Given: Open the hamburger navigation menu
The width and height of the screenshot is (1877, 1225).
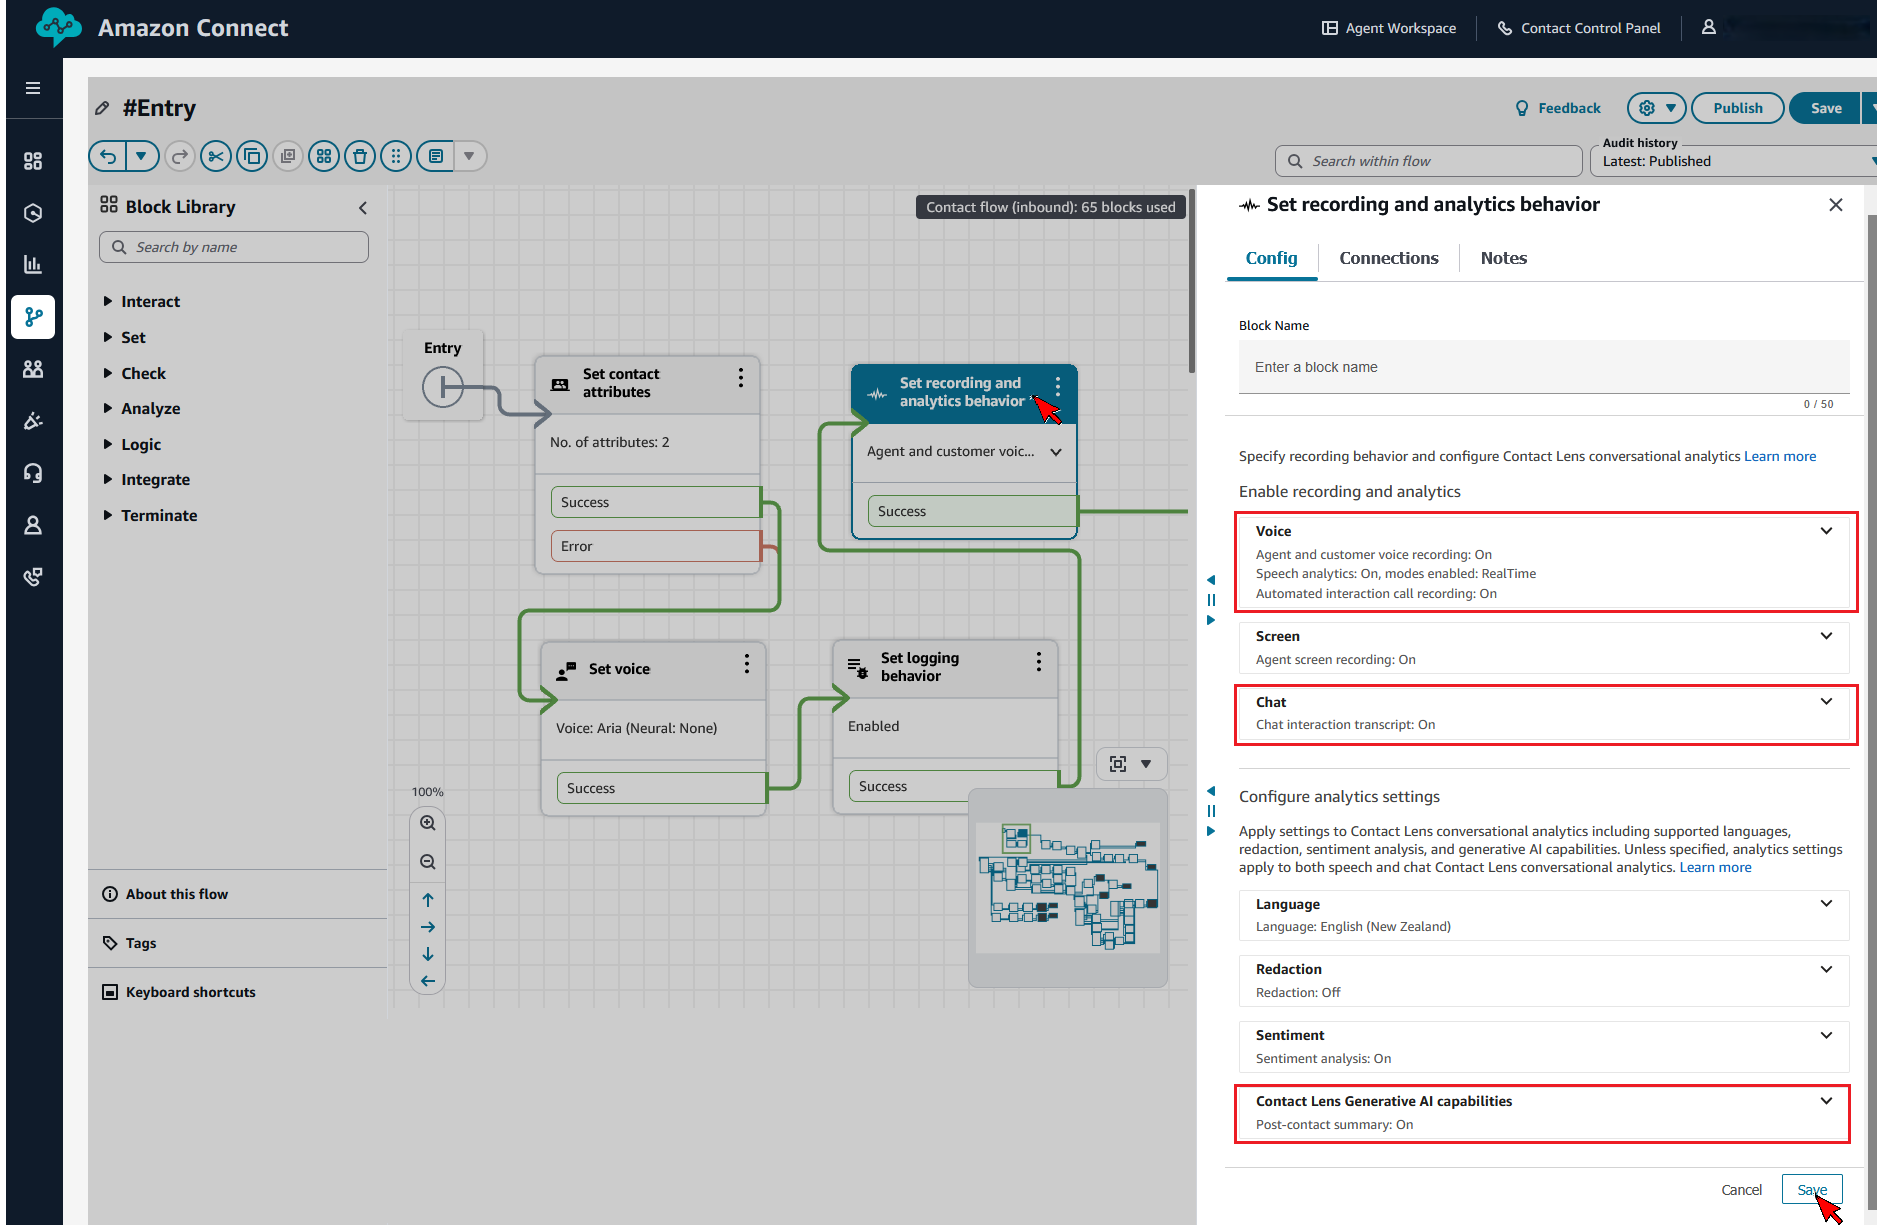Looking at the screenshot, I should click(33, 88).
